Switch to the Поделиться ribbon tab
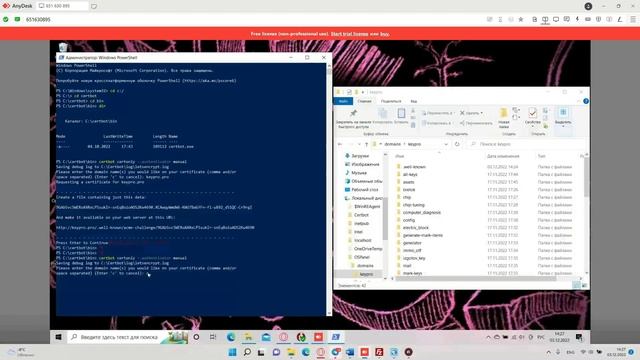The height and width of the screenshot is (360, 640). point(391,101)
